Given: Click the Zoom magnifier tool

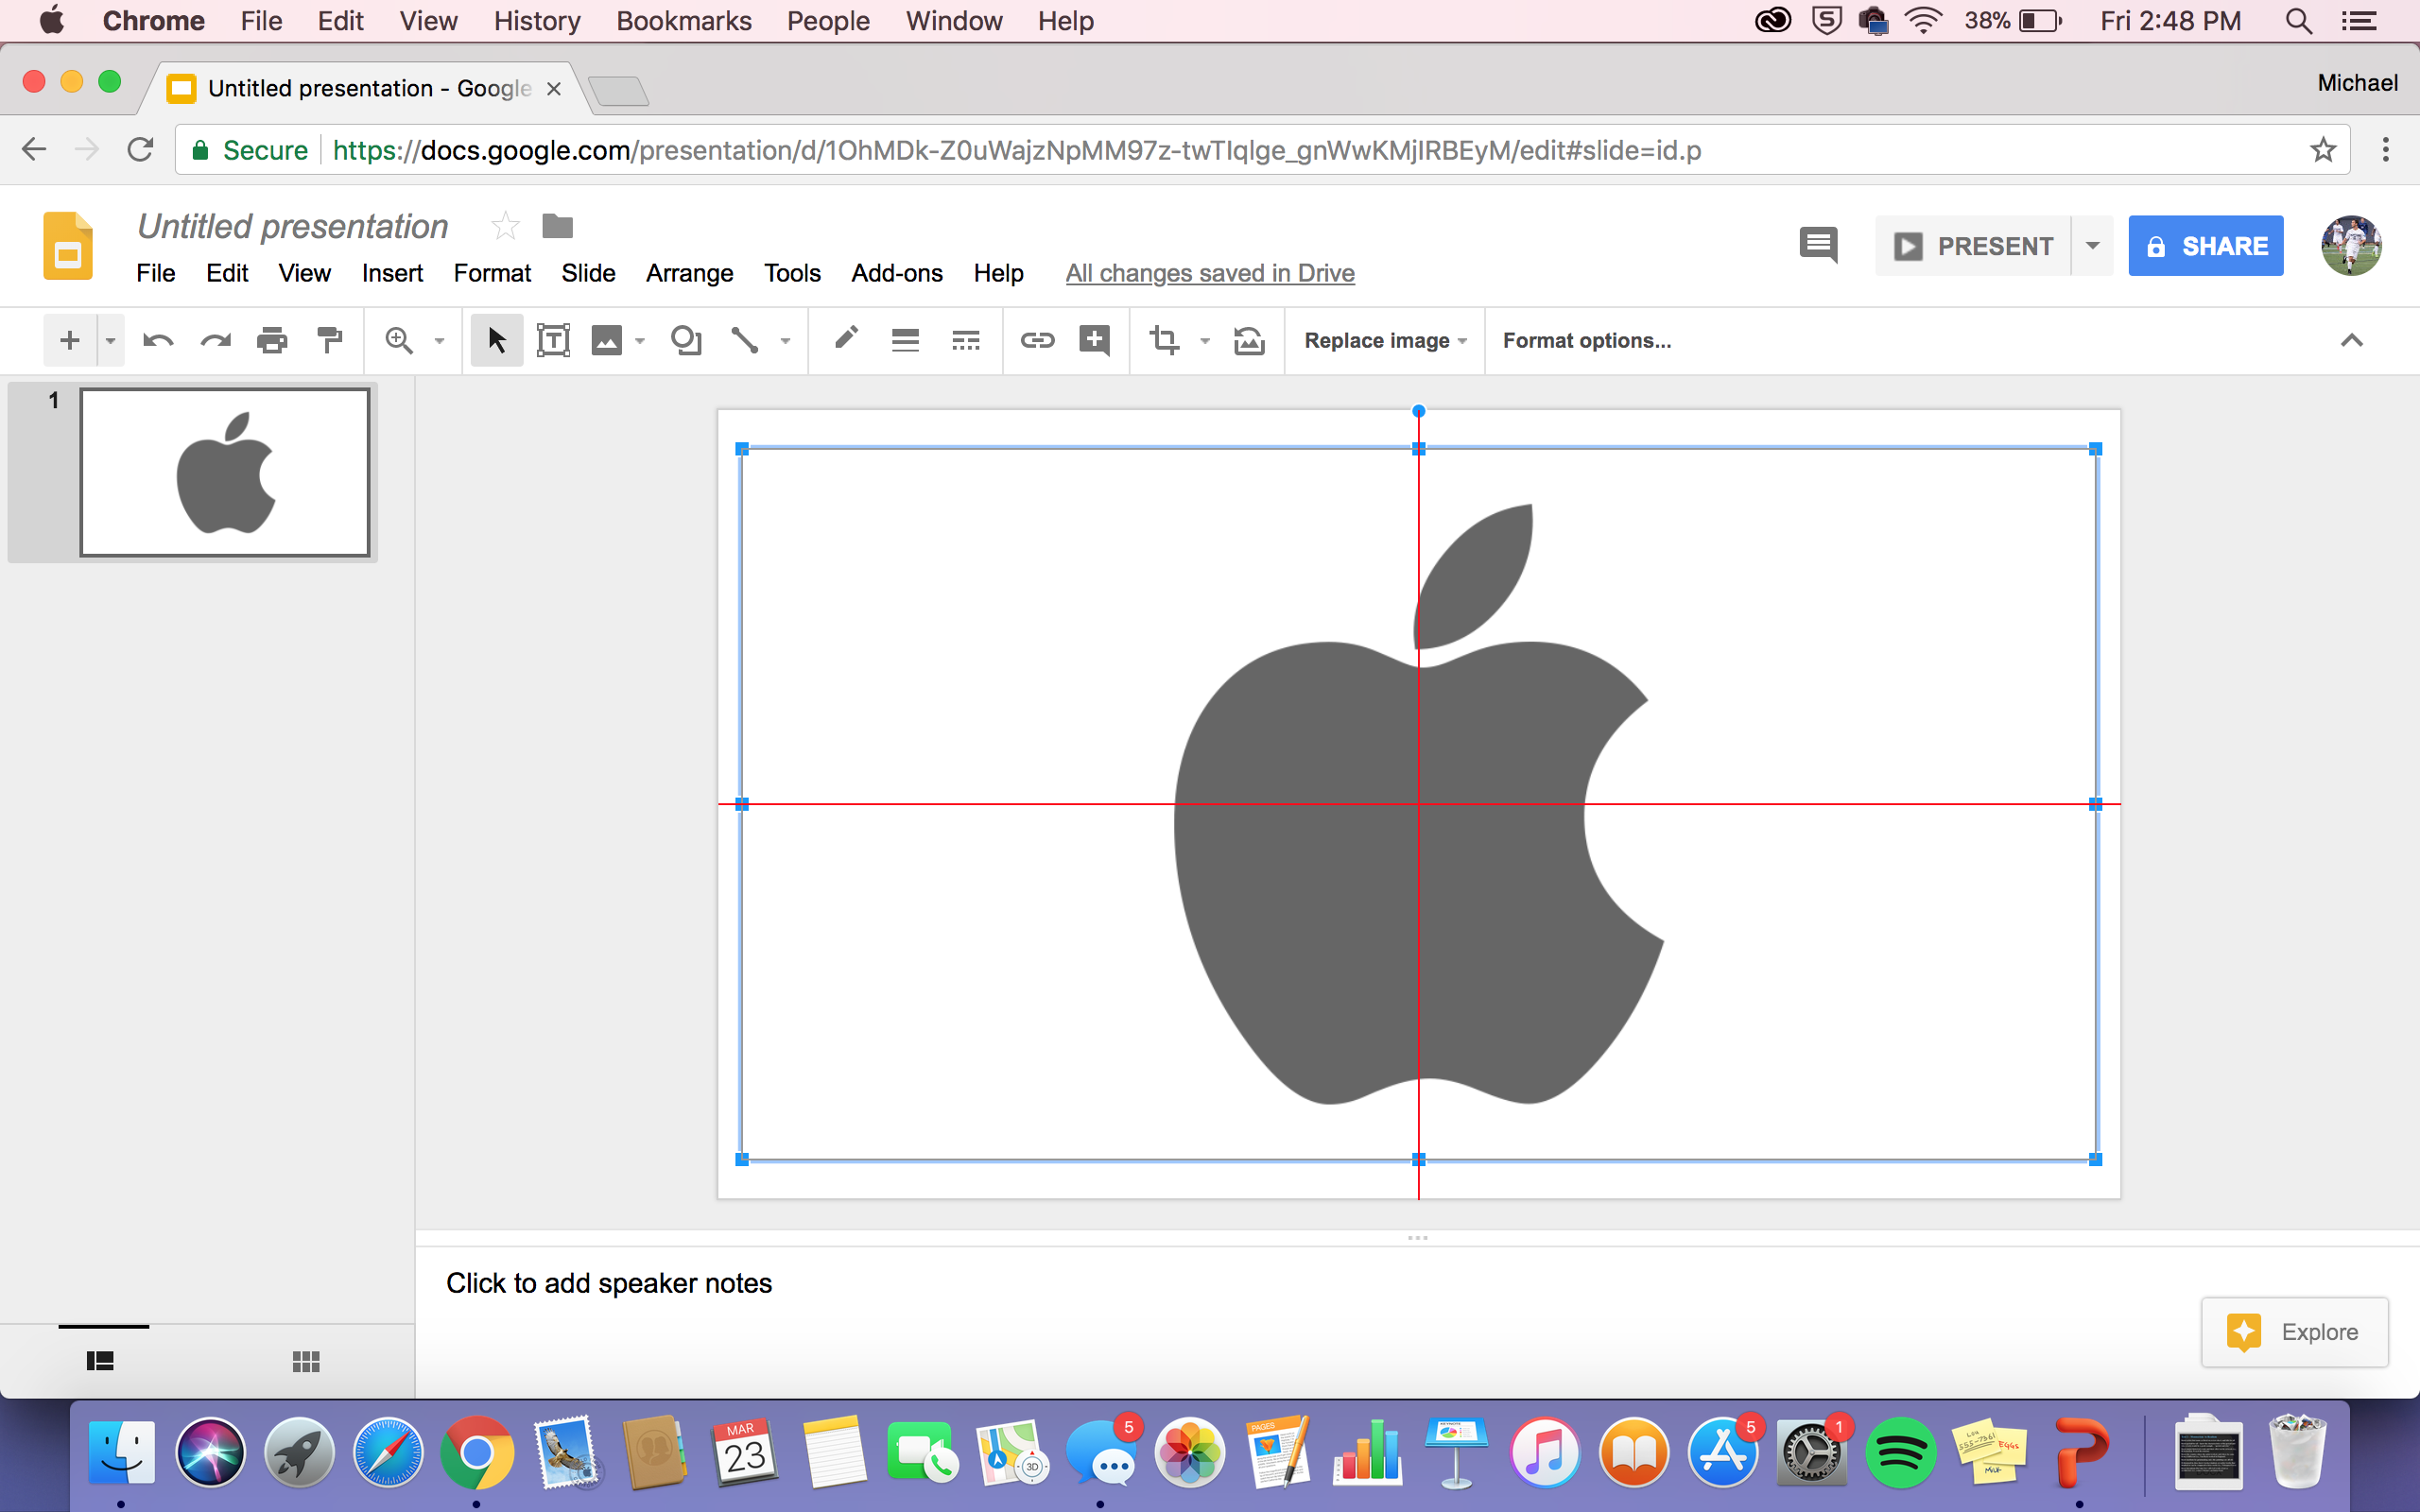Looking at the screenshot, I should click(399, 341).
